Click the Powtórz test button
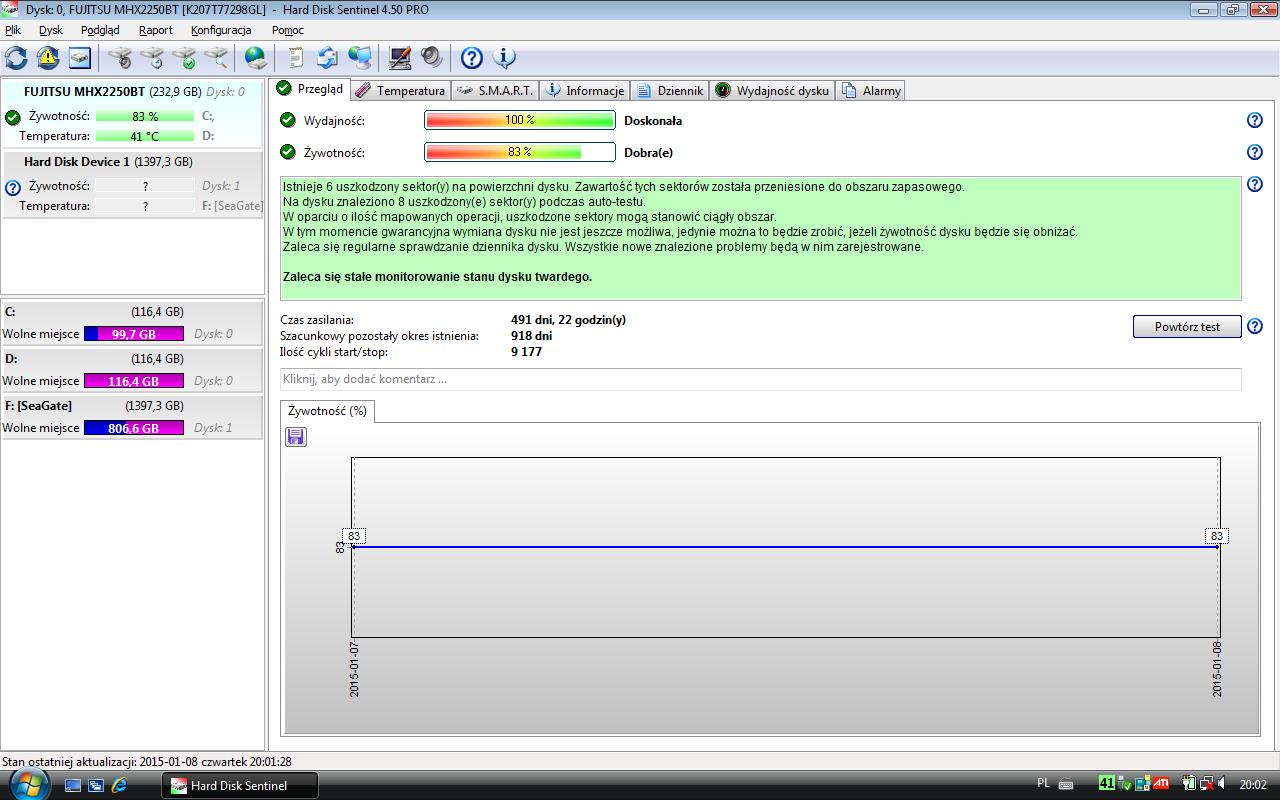 pos(1187,327)
